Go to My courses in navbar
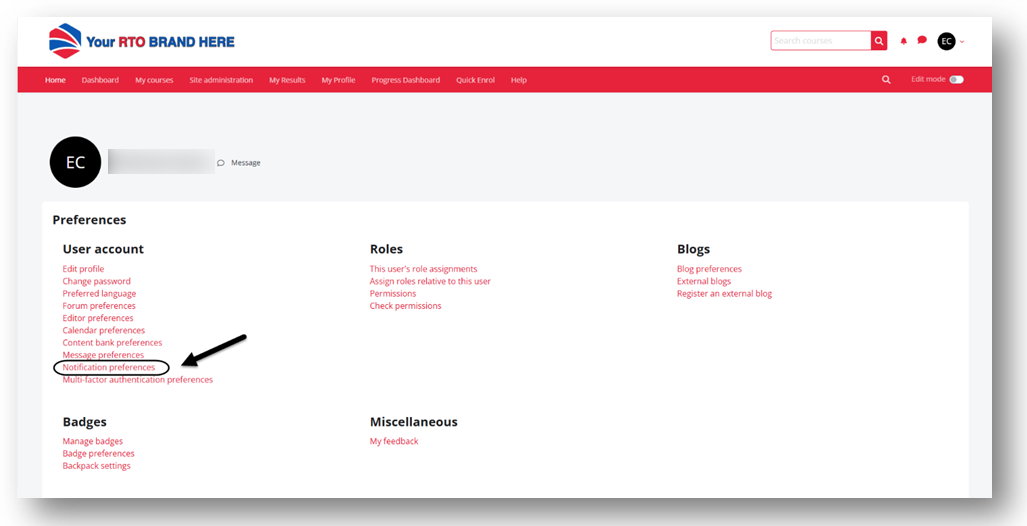Viewport: 1027px width, 526px height. [x=154, y=80]
